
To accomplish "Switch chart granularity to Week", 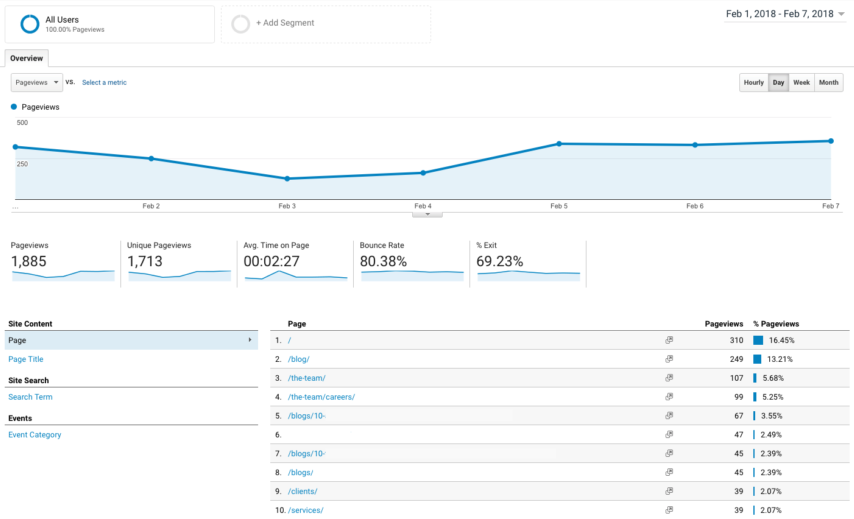I will tap(801, 83).
